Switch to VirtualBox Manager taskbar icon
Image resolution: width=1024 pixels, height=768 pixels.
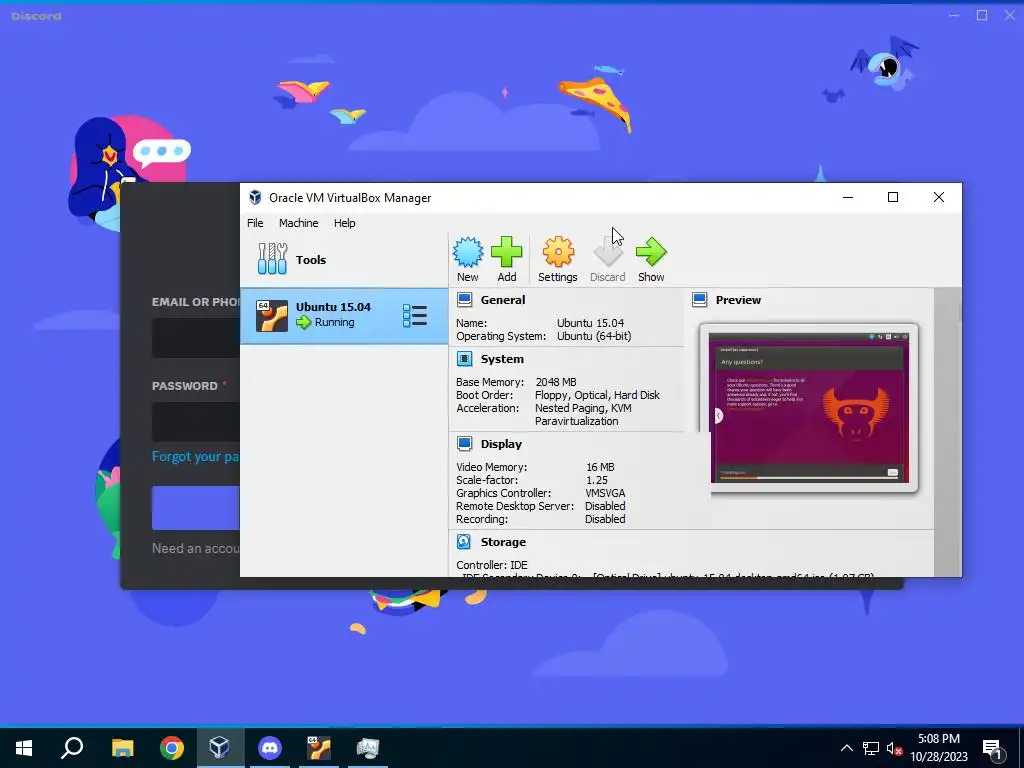220,748
